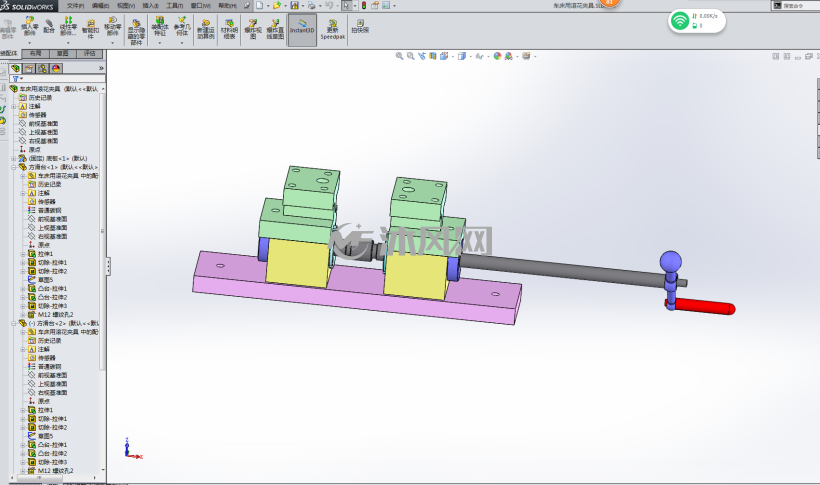This screenshot has height=485, width=820.
Task: Click Zoom to Fit in view toolbar
Action: tap(400, 56)
